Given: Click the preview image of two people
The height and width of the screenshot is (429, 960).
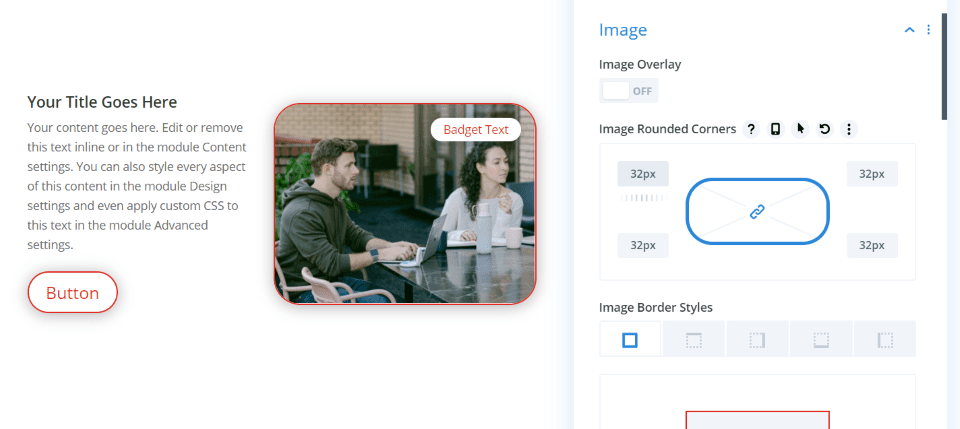Looking at the screenshot, I should (405, 220).
